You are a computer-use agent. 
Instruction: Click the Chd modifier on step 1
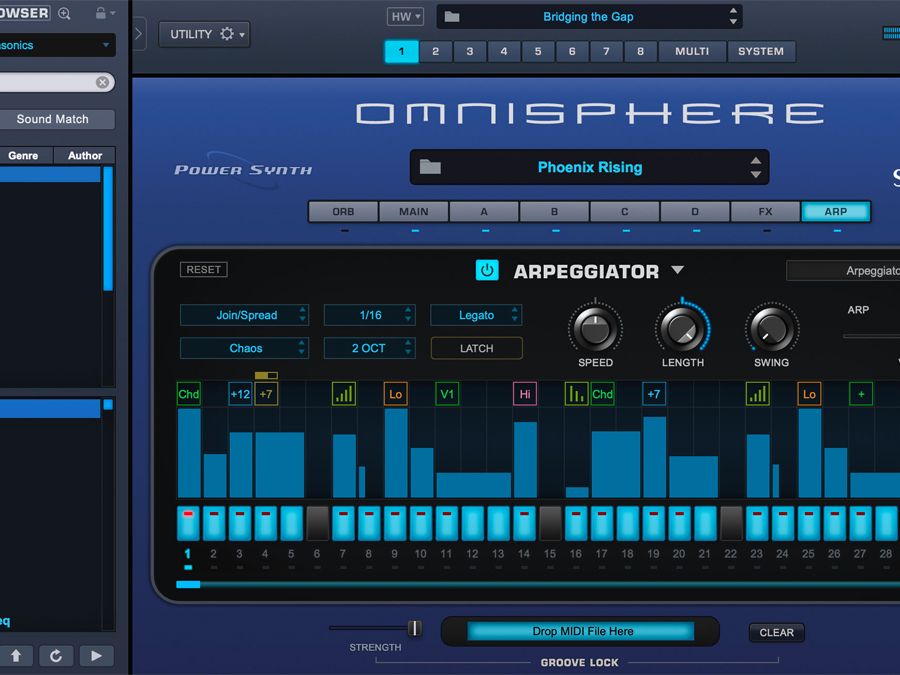188,394
